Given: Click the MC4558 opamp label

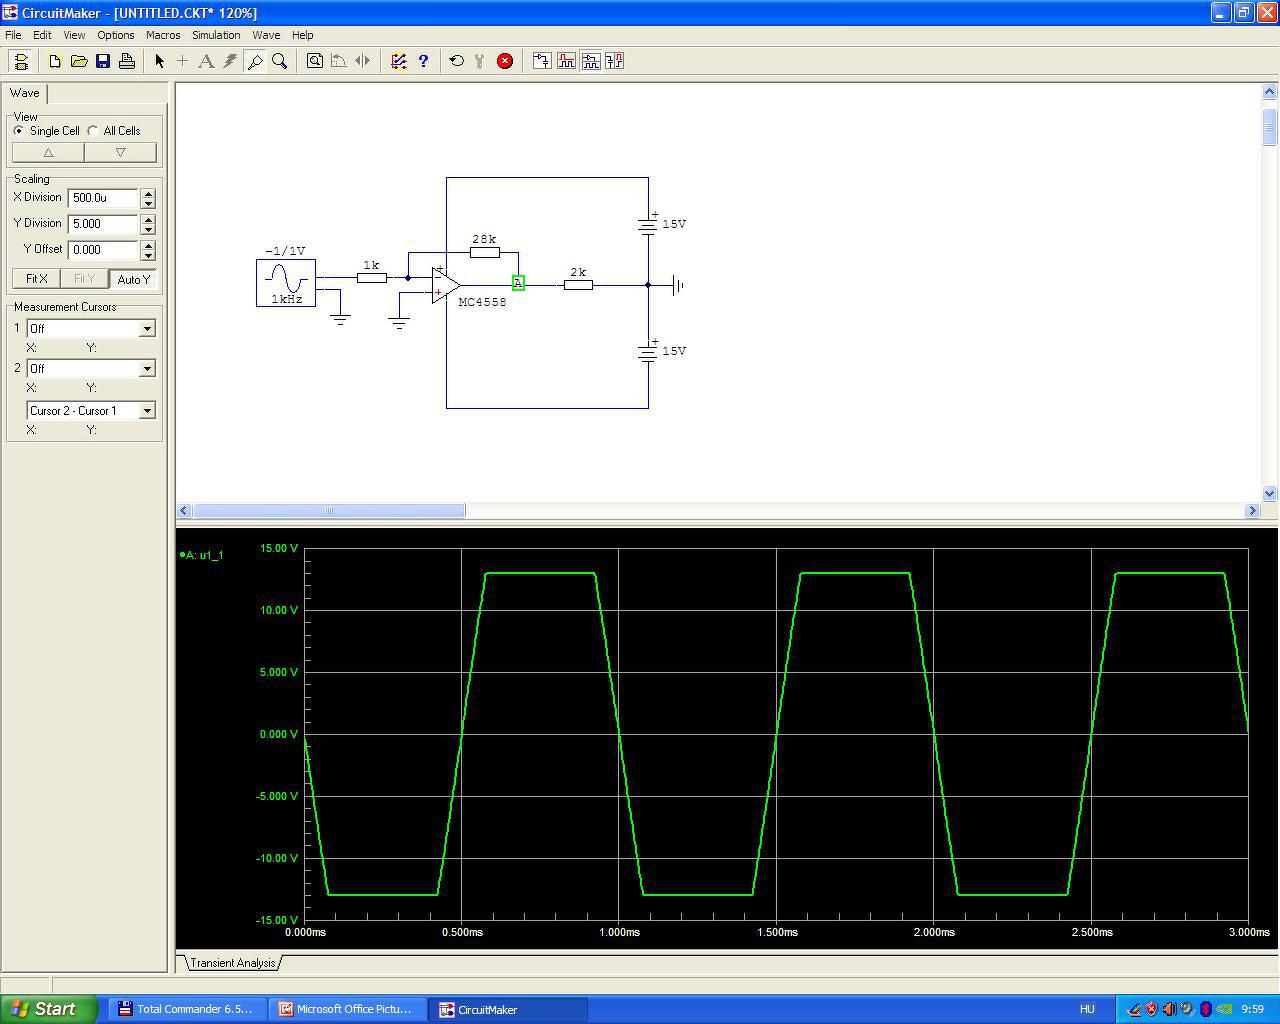Looking at the screenshot, I should point(482,302).
